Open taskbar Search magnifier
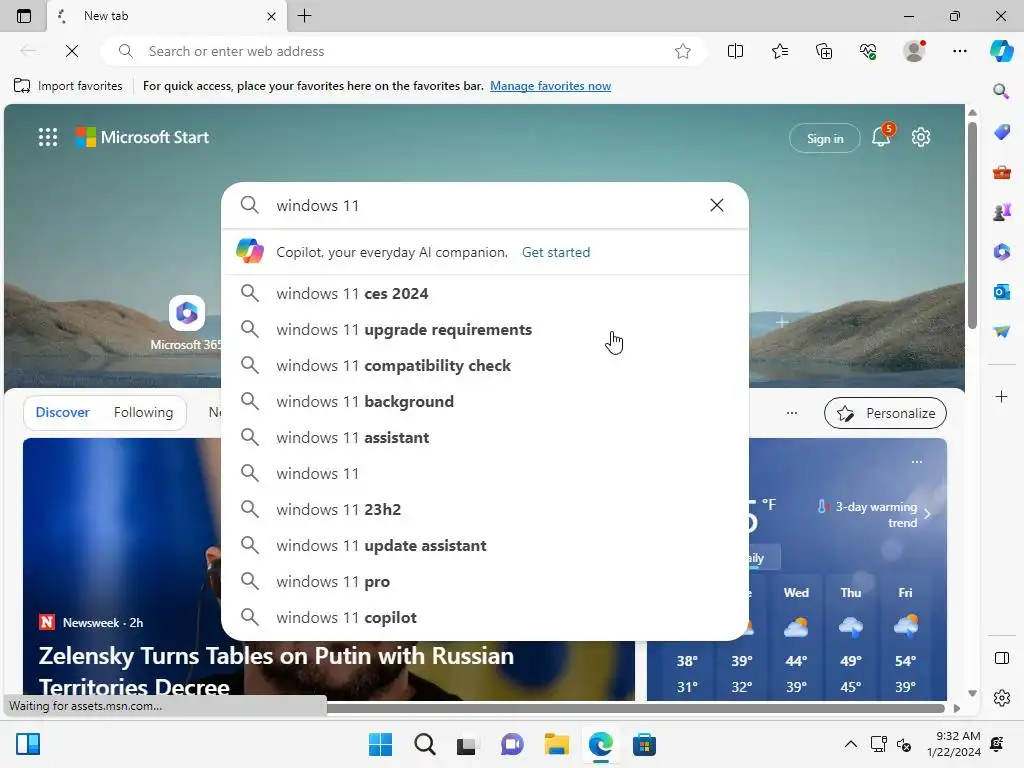This screenshot has height=768, width=1024. click(424, 744)
